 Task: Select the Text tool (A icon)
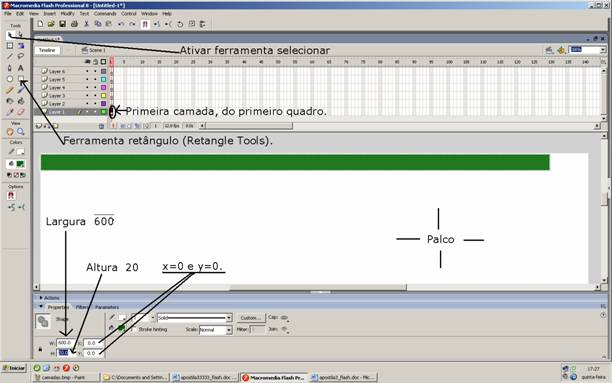(x=21, y=68)
